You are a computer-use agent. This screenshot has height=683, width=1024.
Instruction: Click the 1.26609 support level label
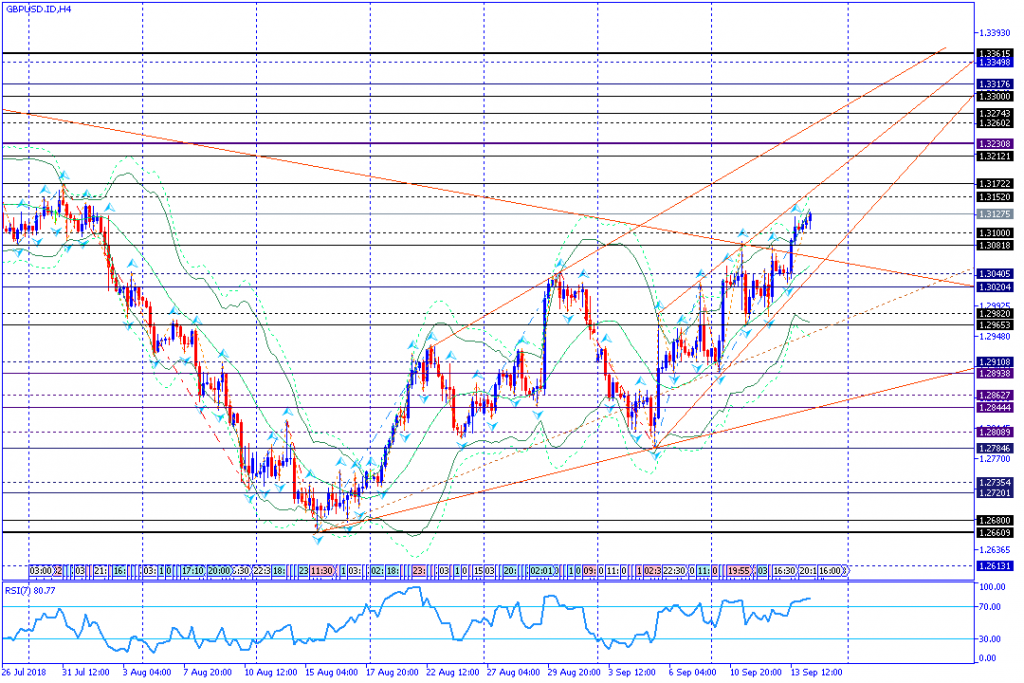994,532
